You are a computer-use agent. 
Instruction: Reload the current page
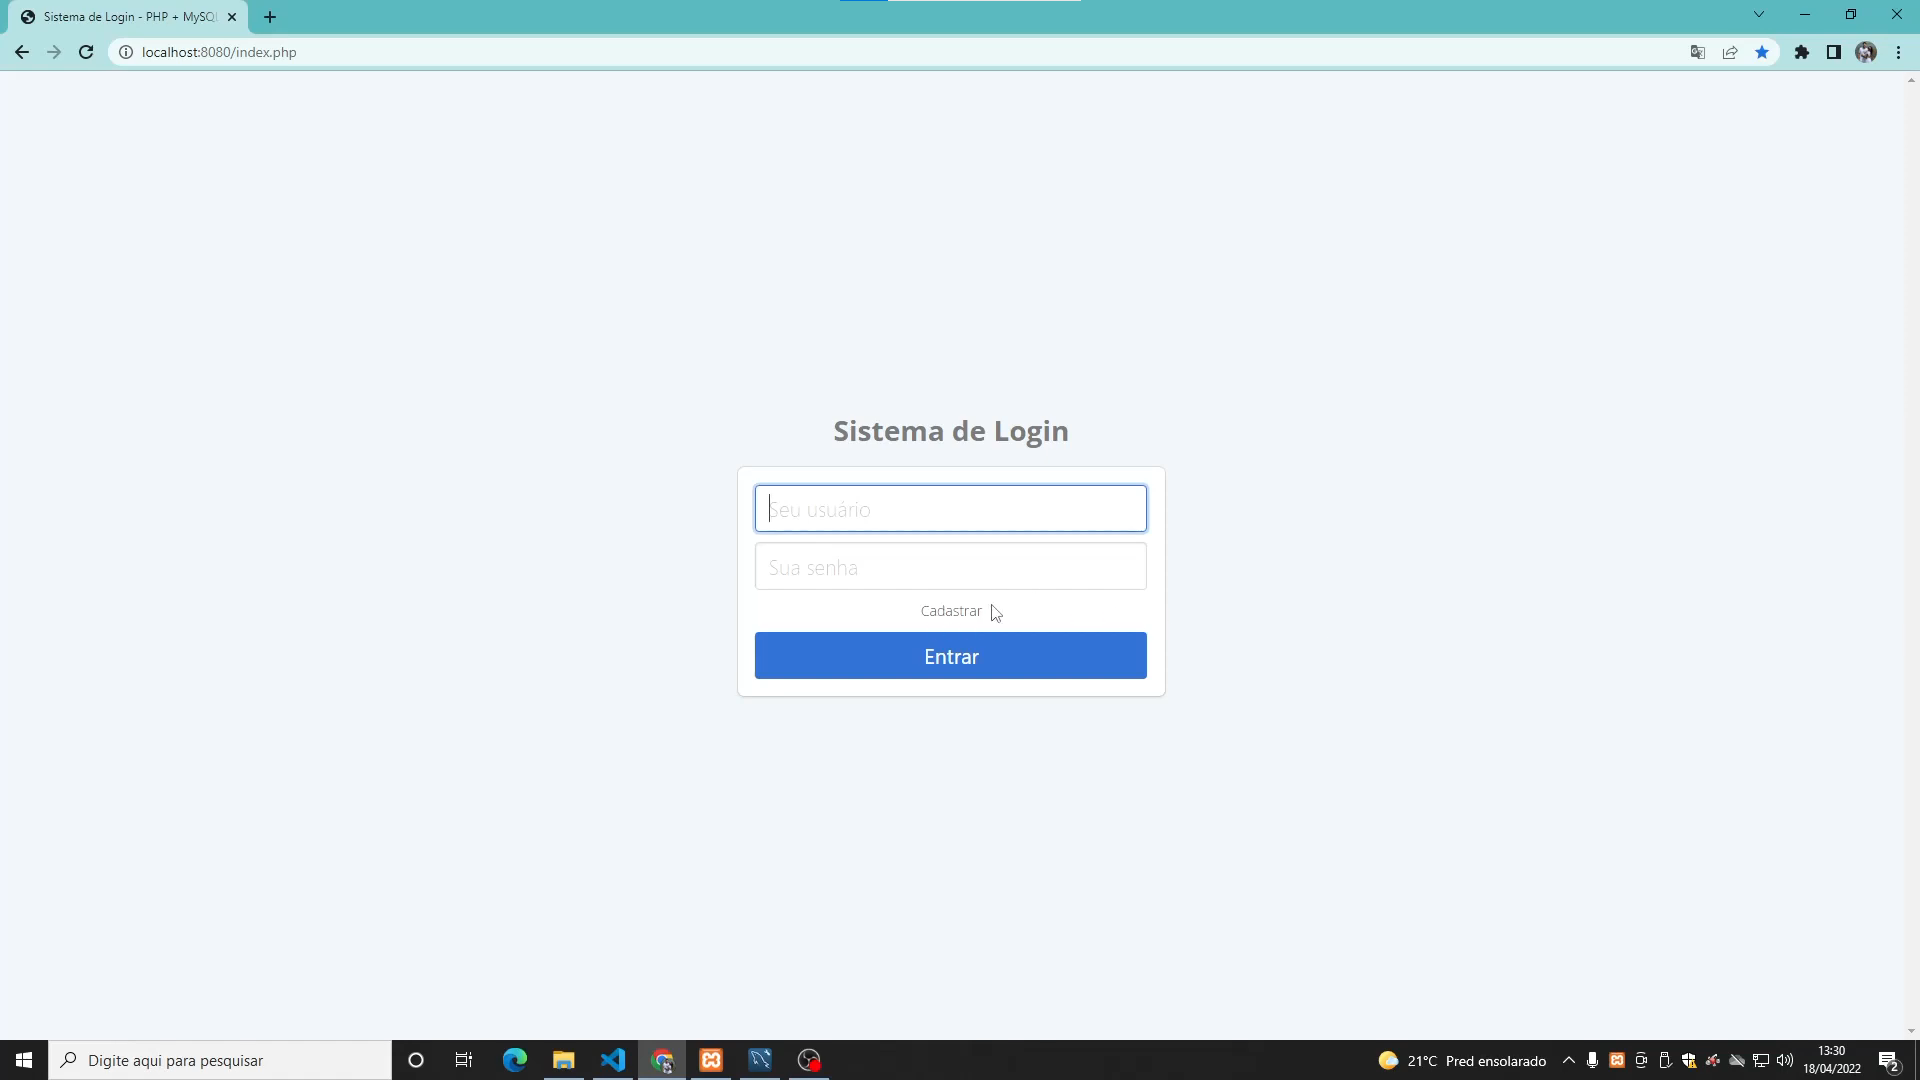[86, 52]
